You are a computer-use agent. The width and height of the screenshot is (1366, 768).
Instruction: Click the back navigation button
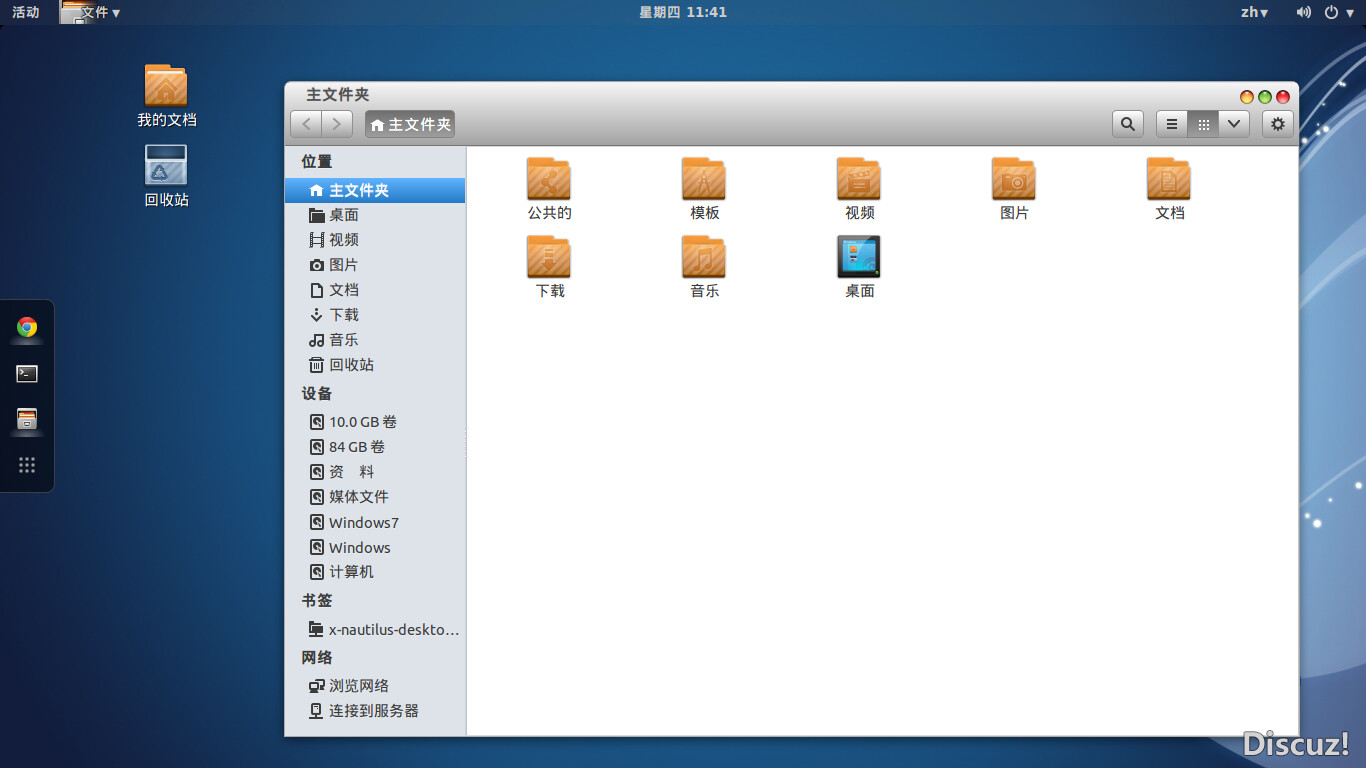tap(306, 124)
